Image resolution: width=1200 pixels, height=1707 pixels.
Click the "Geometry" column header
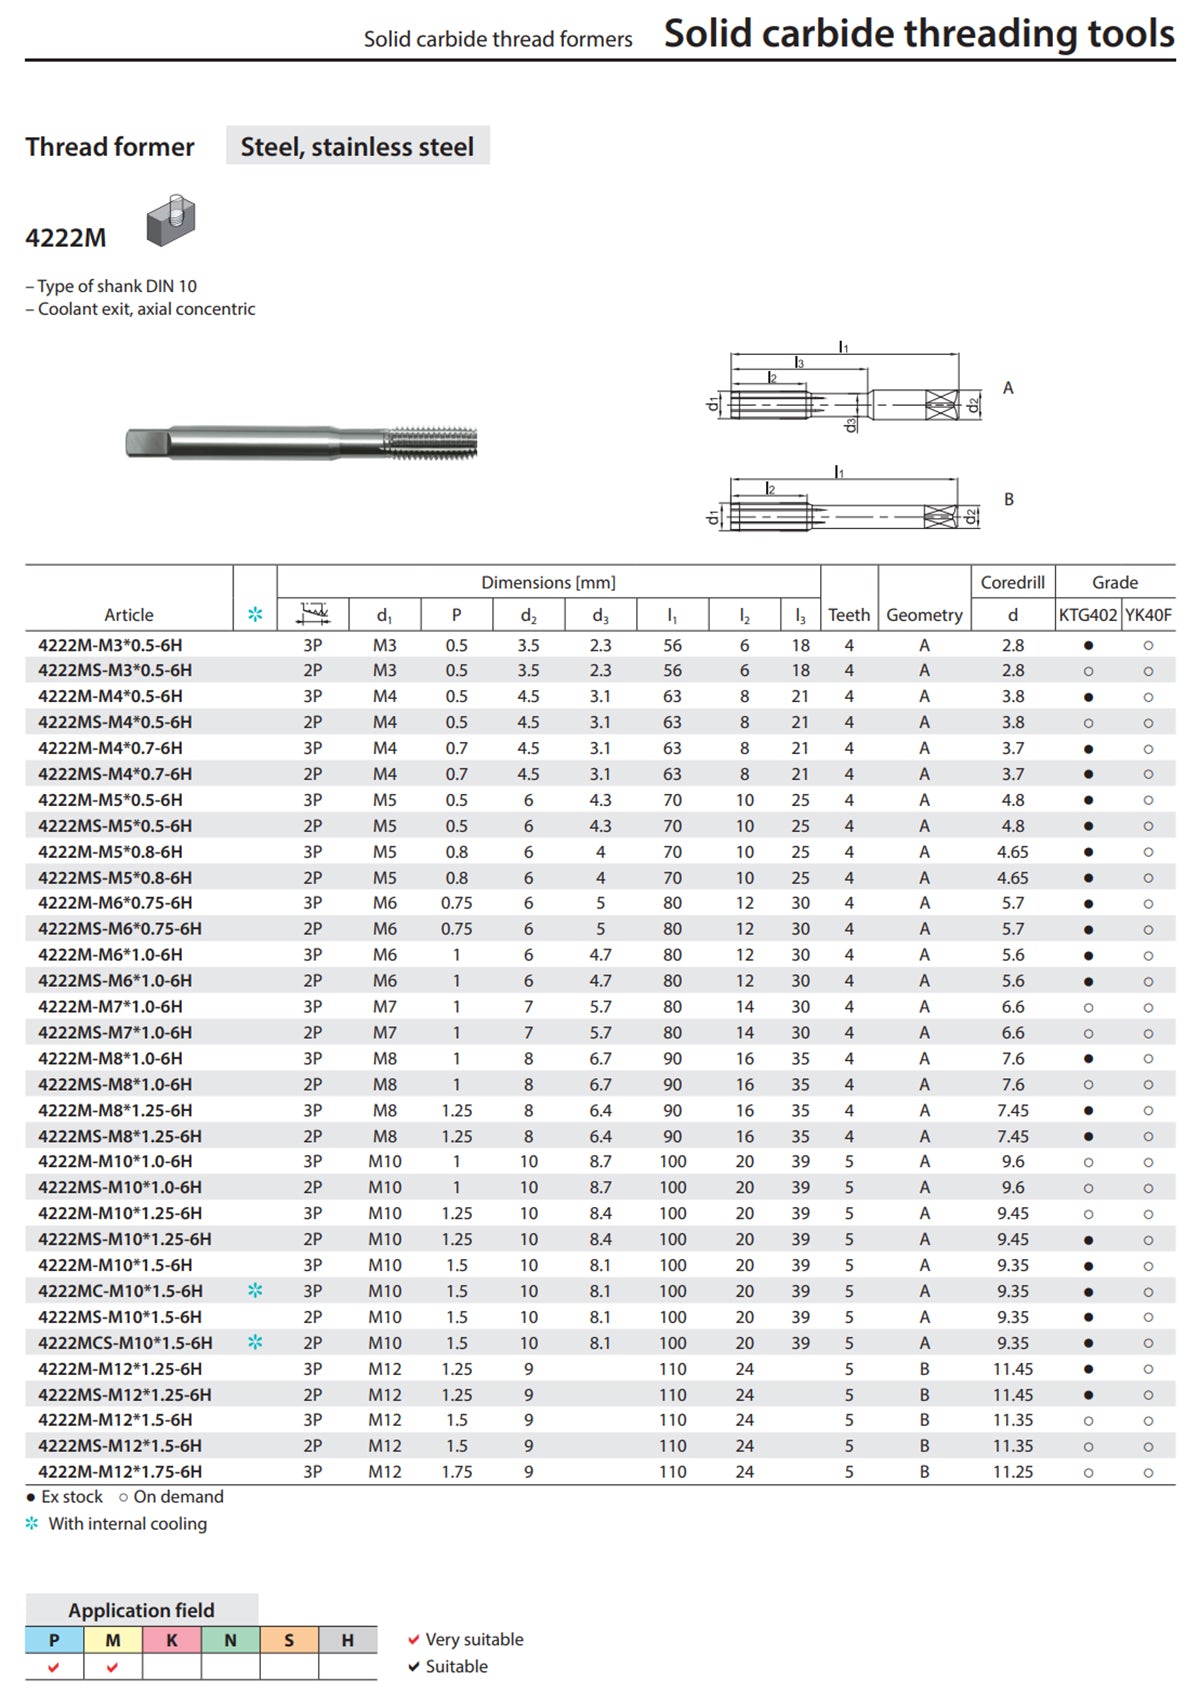point(924,615)
